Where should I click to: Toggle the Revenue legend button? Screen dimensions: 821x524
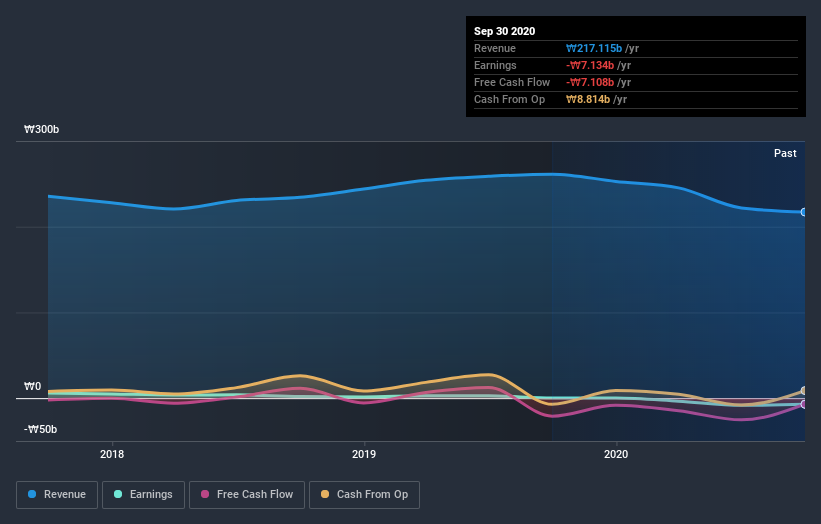click(57, 495)
